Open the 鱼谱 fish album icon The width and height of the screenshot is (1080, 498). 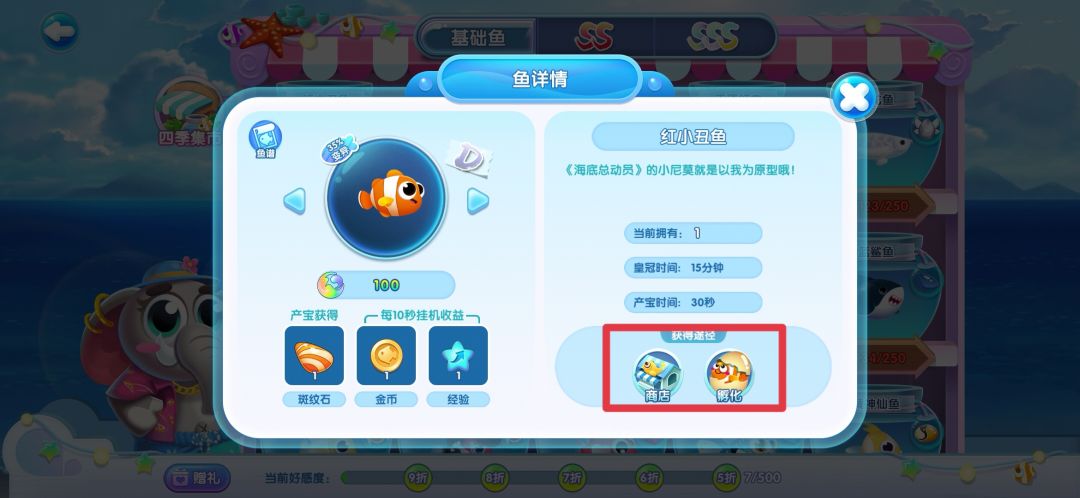tap(265, 140)
